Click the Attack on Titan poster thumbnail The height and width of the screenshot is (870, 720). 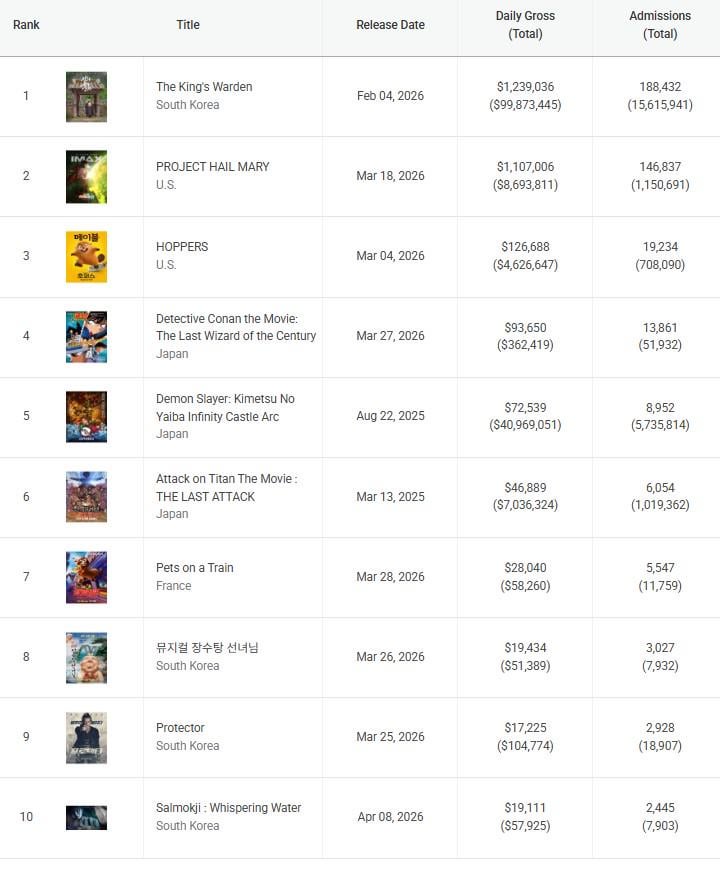click(x=86, y=497)
